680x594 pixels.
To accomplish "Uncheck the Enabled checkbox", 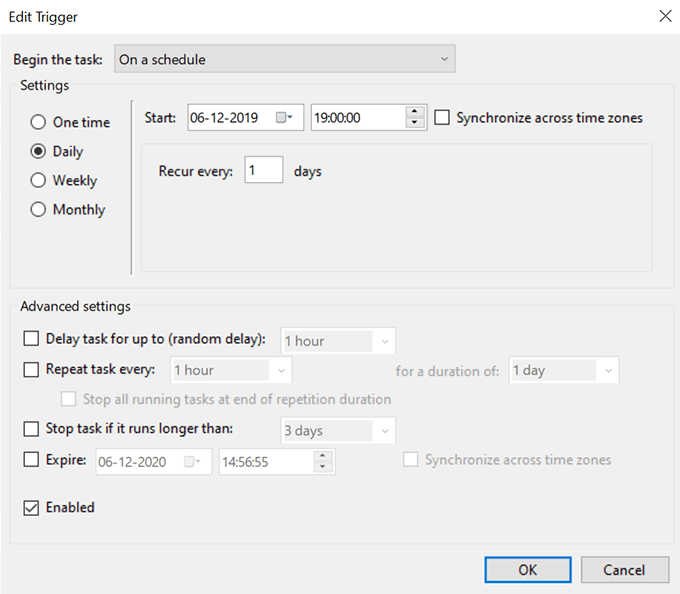I will [31, 508].
